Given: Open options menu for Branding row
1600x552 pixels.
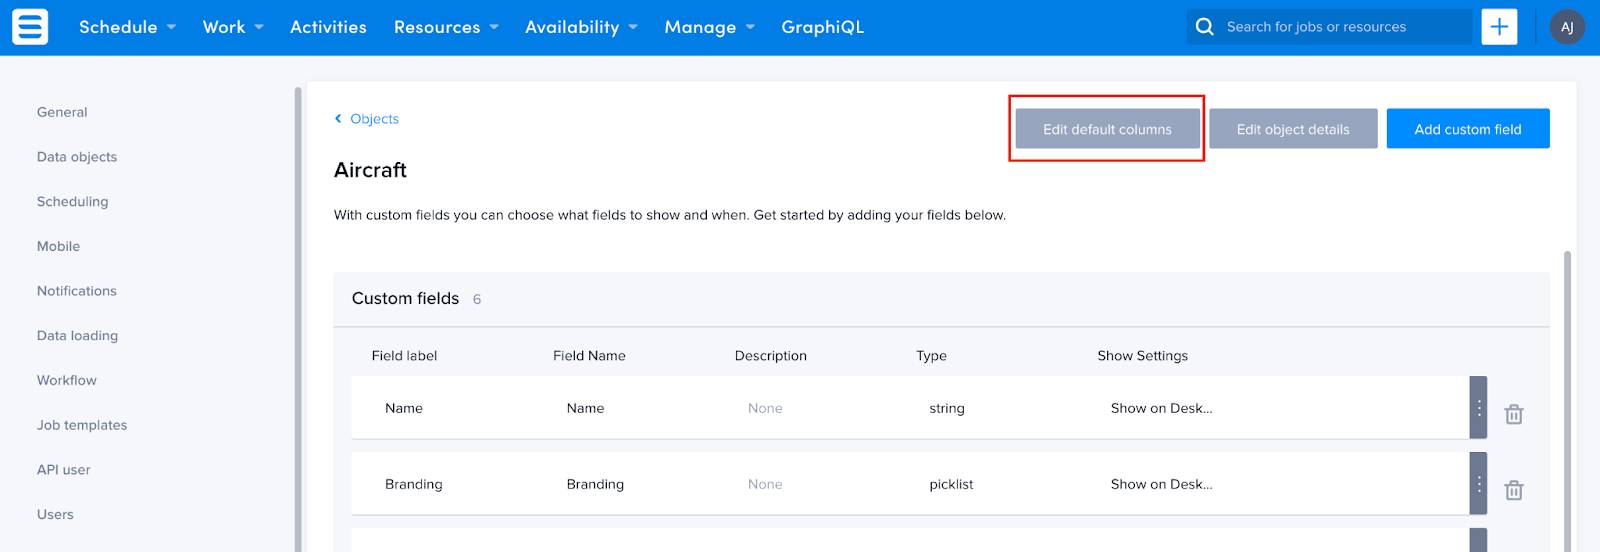Looking at the screenshot, I should [x=1478, y=484].
